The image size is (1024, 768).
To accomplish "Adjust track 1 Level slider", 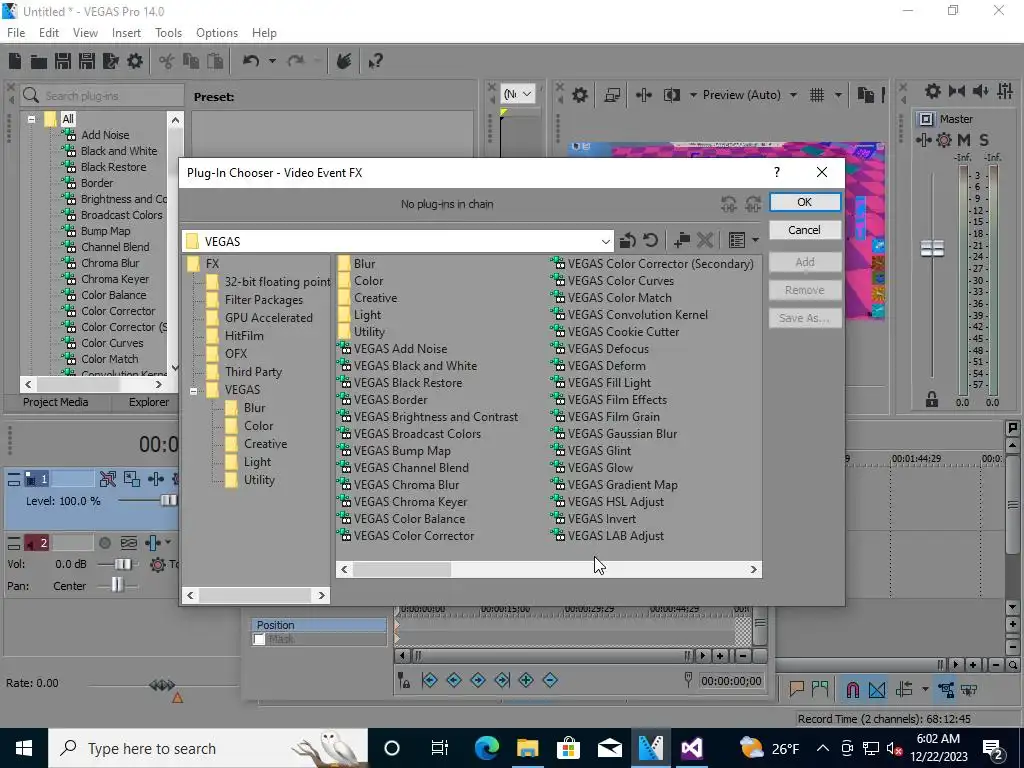I will click(168, 501).
